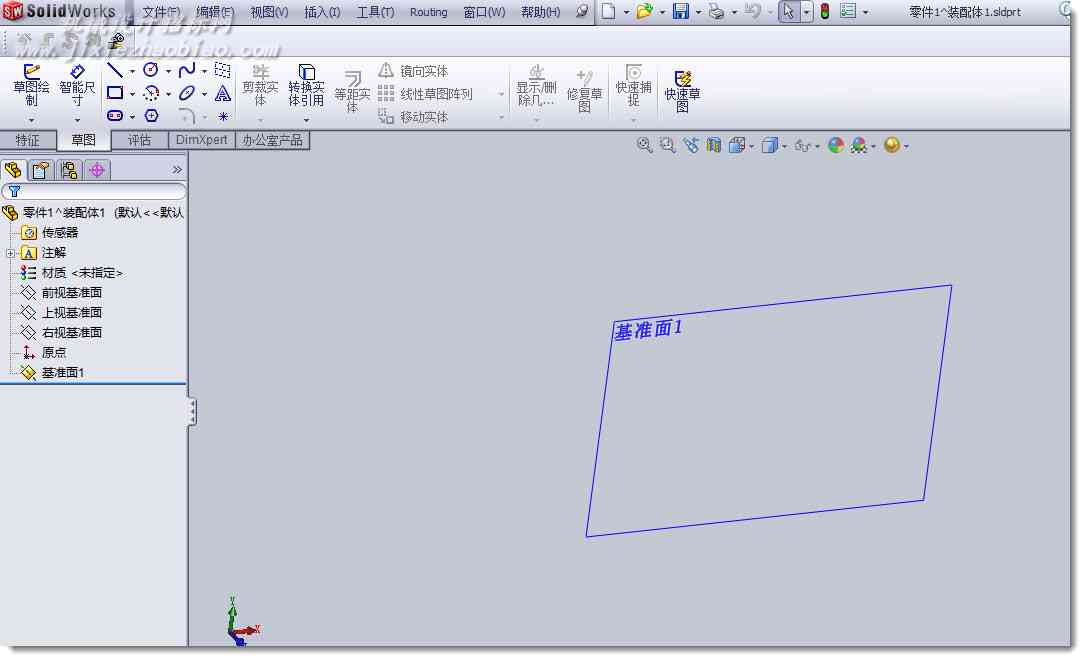
Task: Select the Straight Slot tool
Action: click(116, 116)
